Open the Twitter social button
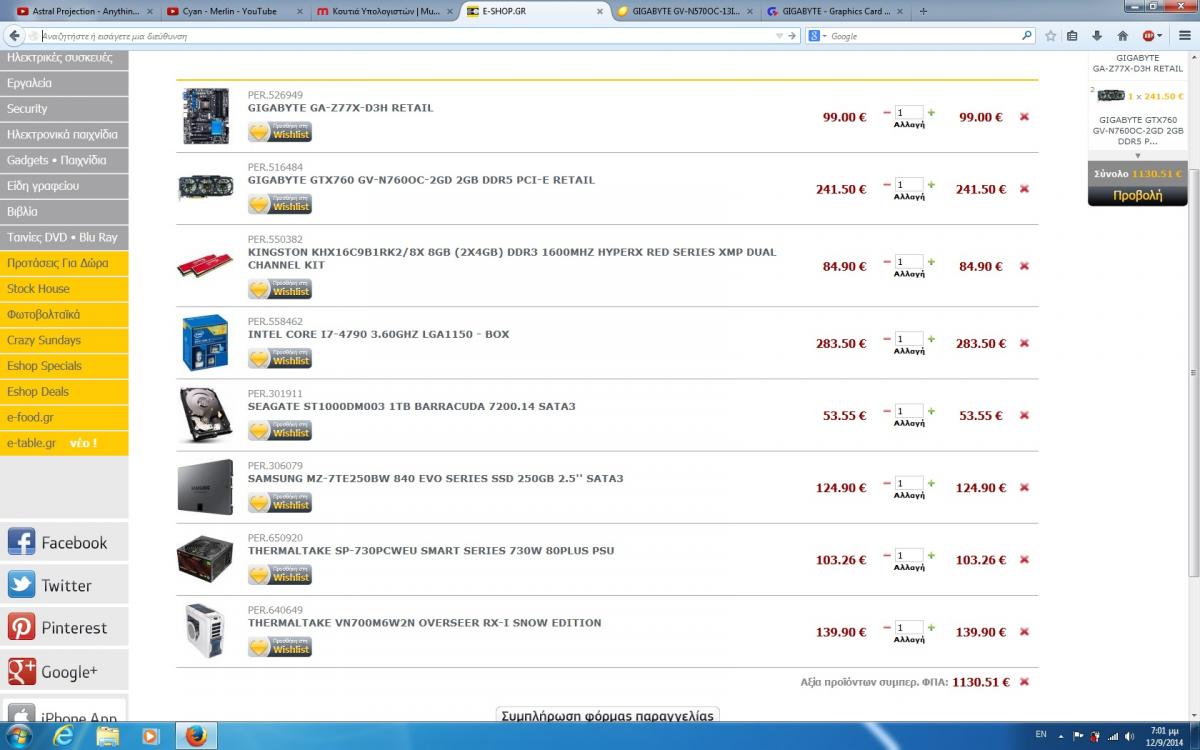This screenshot has width=1200, height=750. pos(64,585)
